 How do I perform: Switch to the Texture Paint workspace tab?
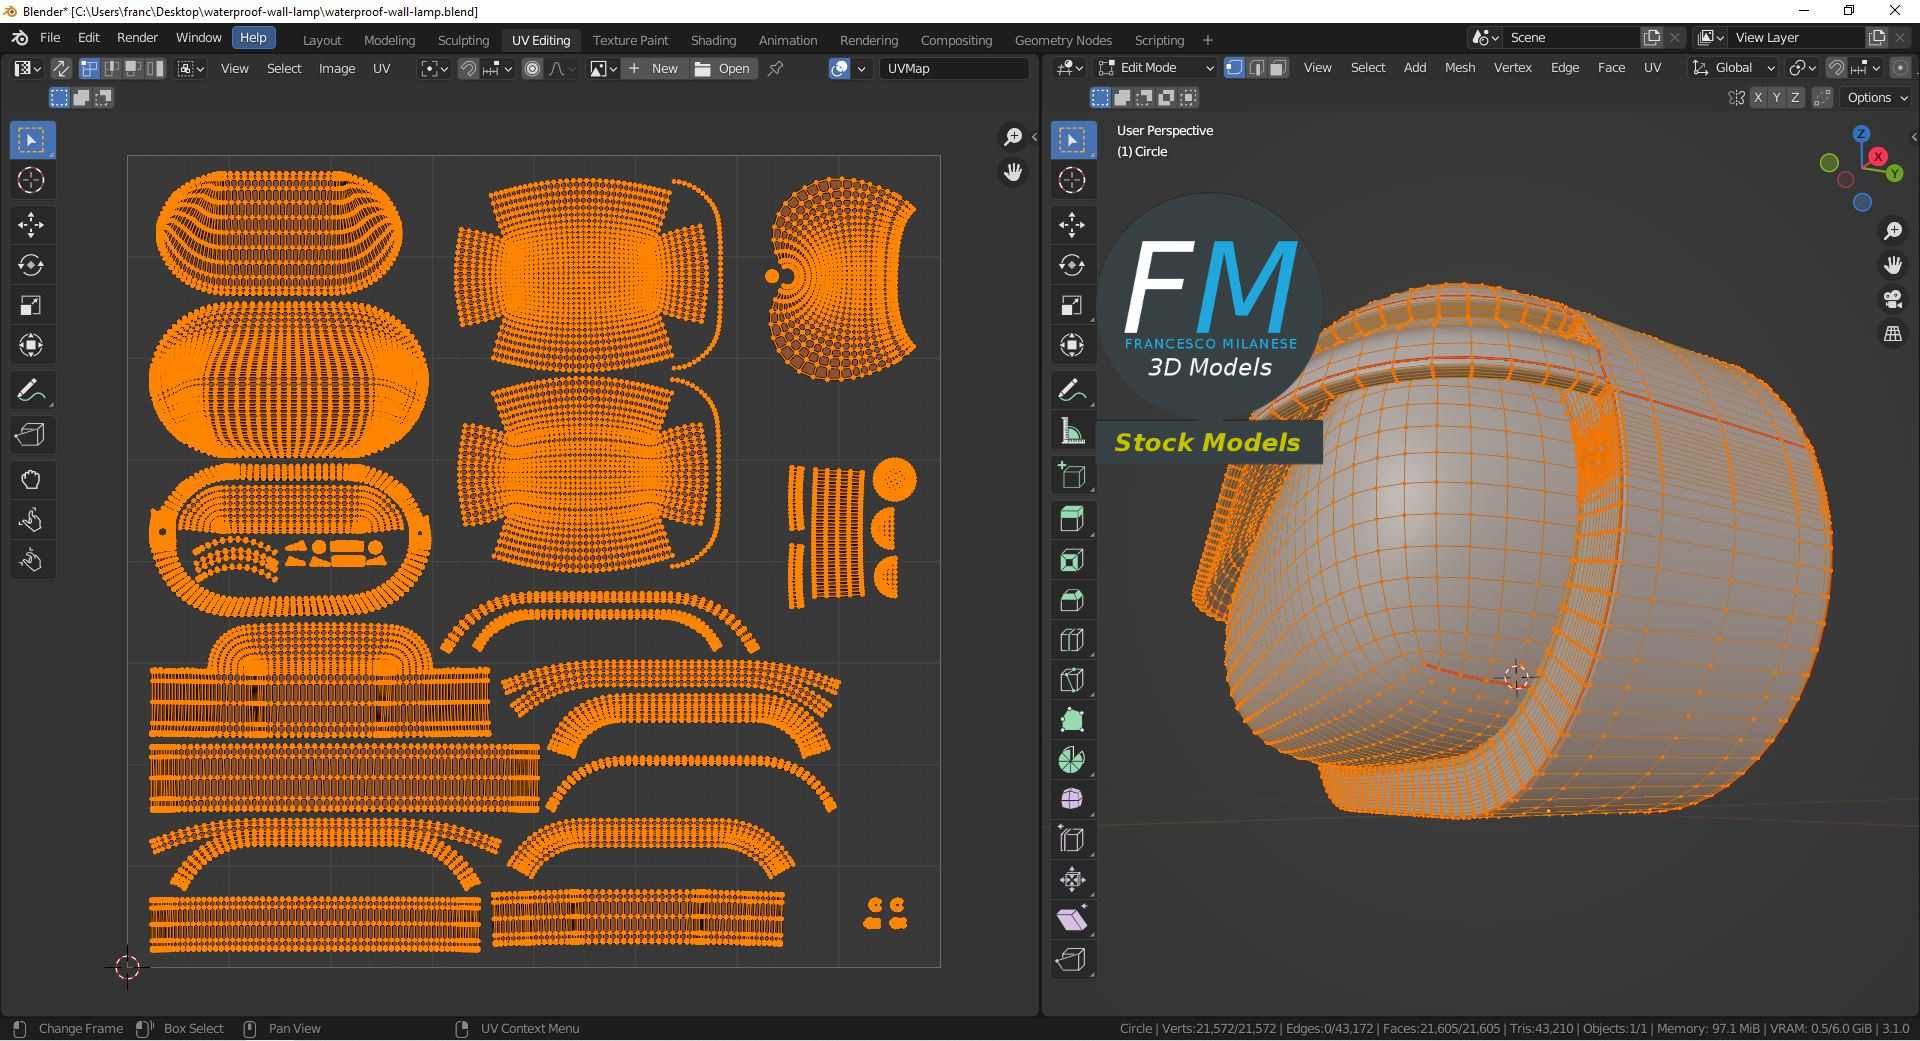click(x=630, y=40)
